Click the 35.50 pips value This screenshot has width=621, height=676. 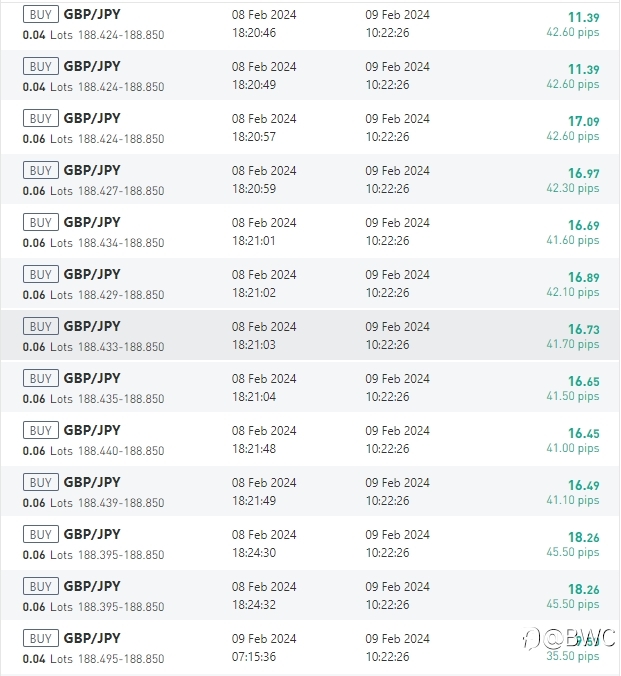click(x=573, y=656)
